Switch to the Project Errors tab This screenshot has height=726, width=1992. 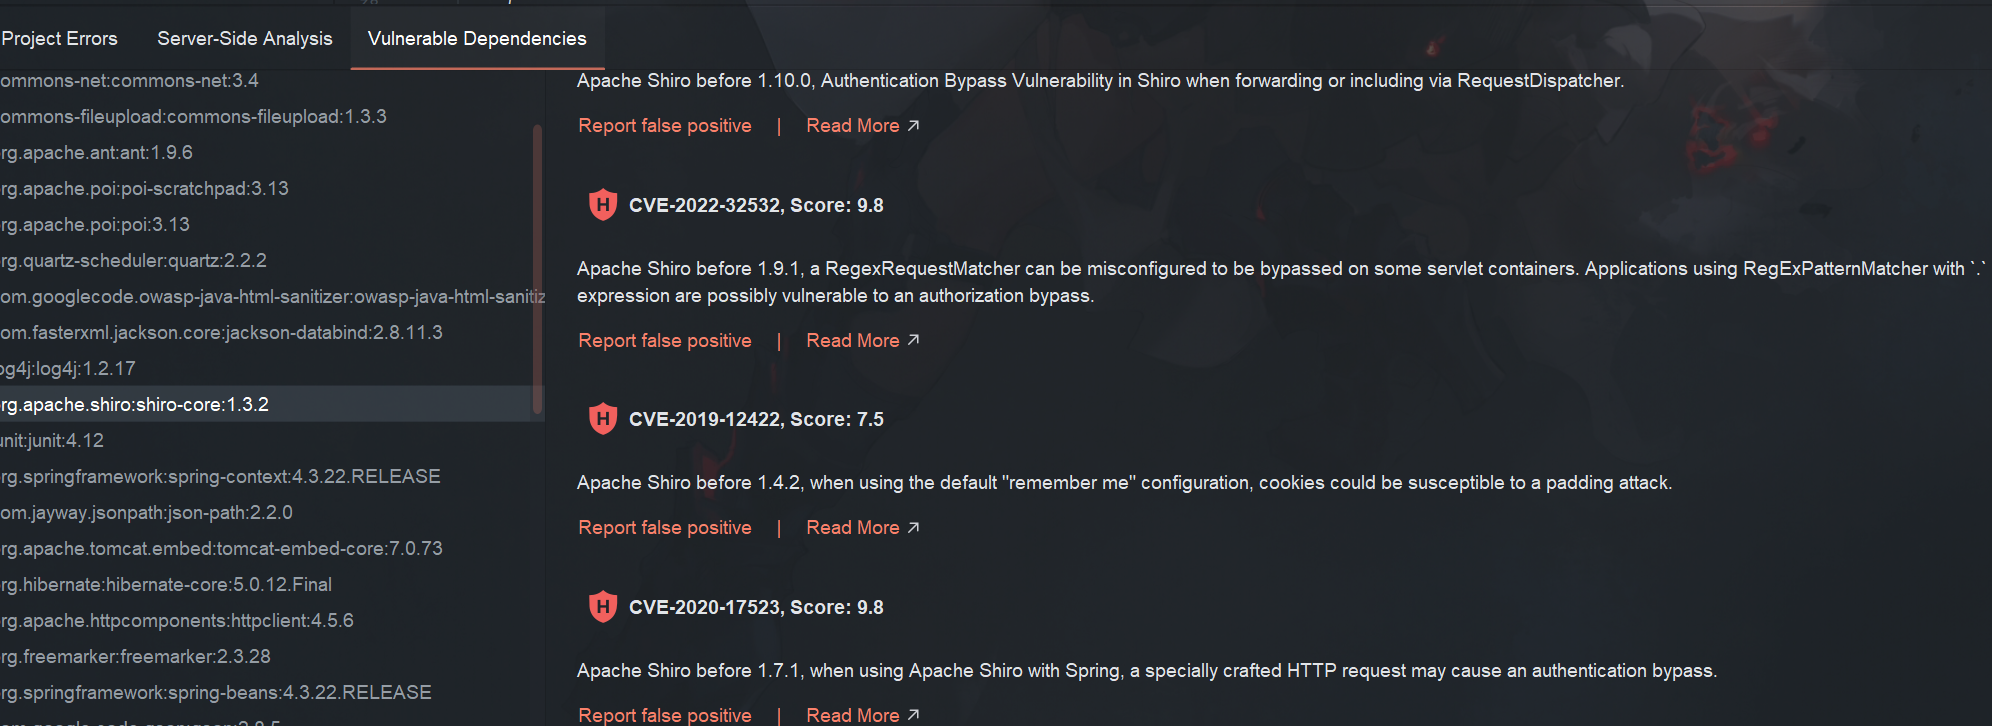(60, 39)
